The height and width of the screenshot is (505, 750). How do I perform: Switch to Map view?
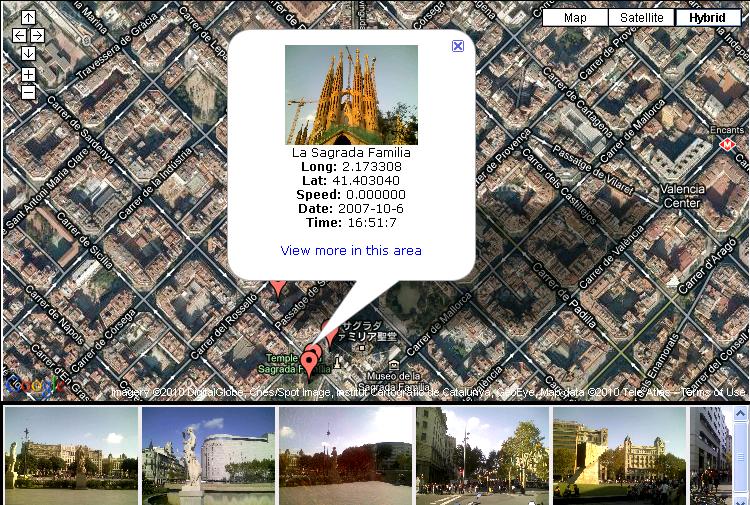[x=575, y=18]
